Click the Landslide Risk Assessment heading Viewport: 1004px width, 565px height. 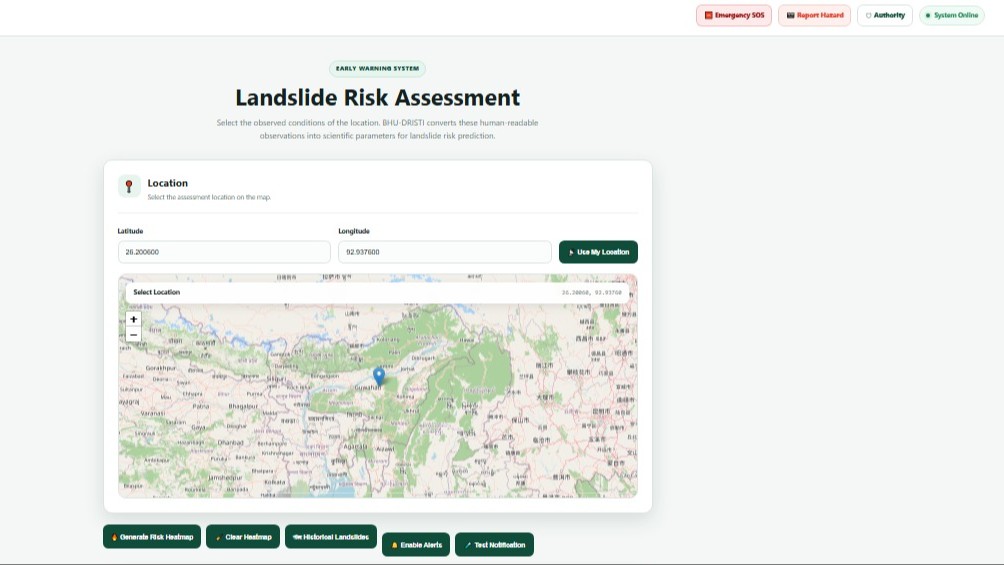(377, 97)
